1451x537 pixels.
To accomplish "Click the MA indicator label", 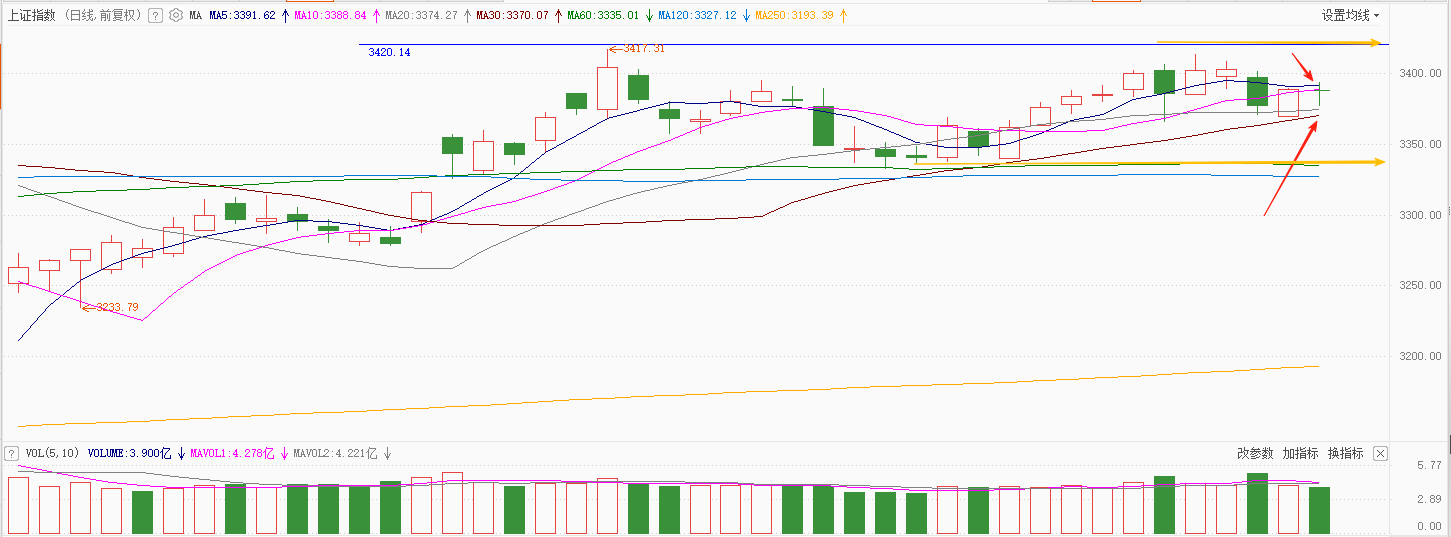I will [195, 16].
